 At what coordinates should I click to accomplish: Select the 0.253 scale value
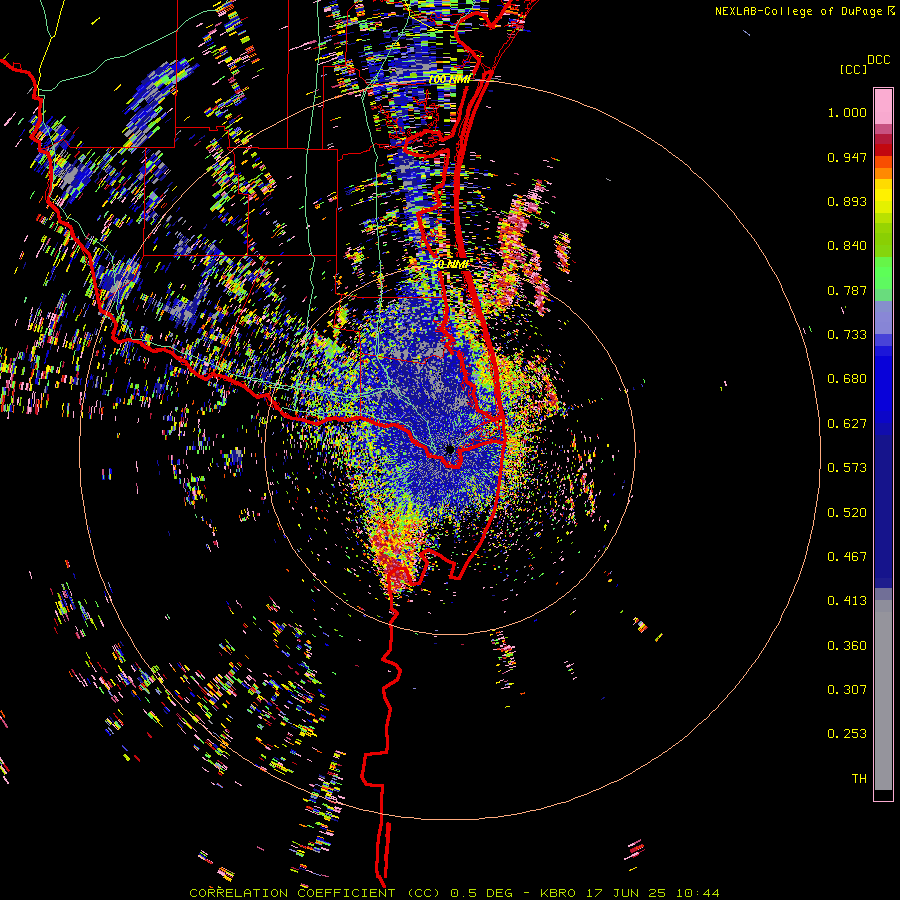point(847,734)
